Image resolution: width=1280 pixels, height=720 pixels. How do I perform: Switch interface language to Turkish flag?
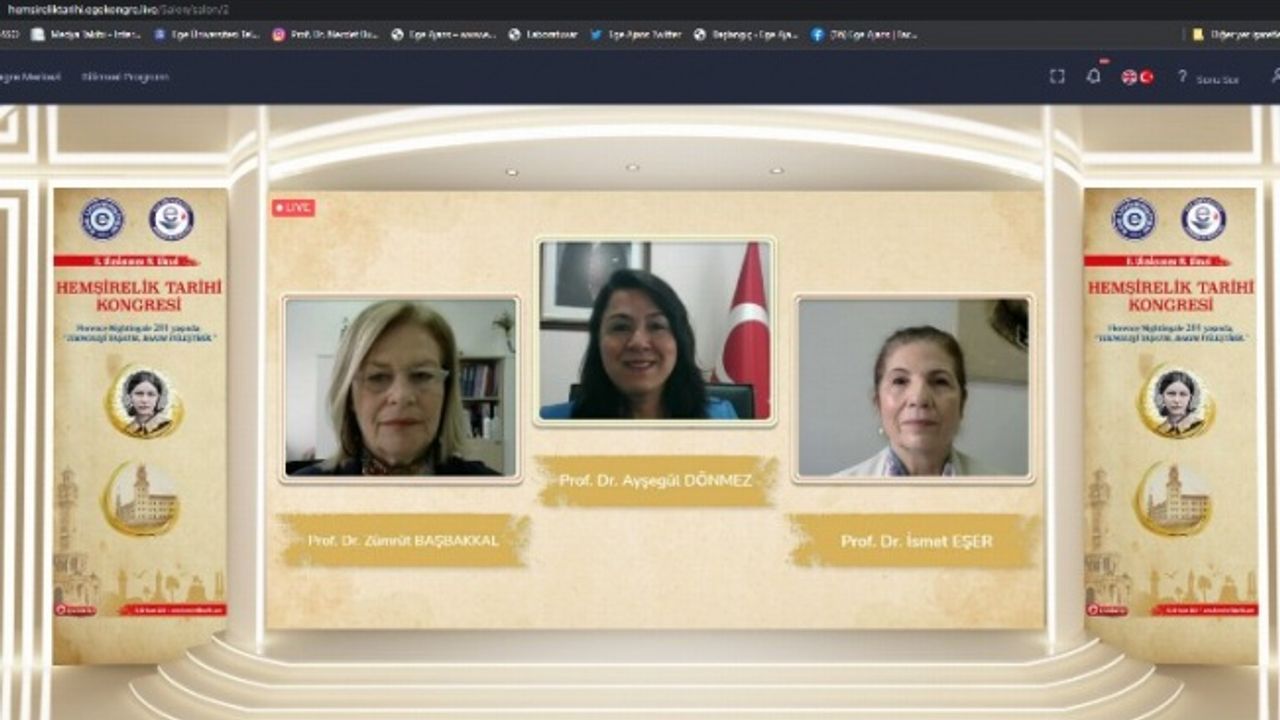[1150, 76]
